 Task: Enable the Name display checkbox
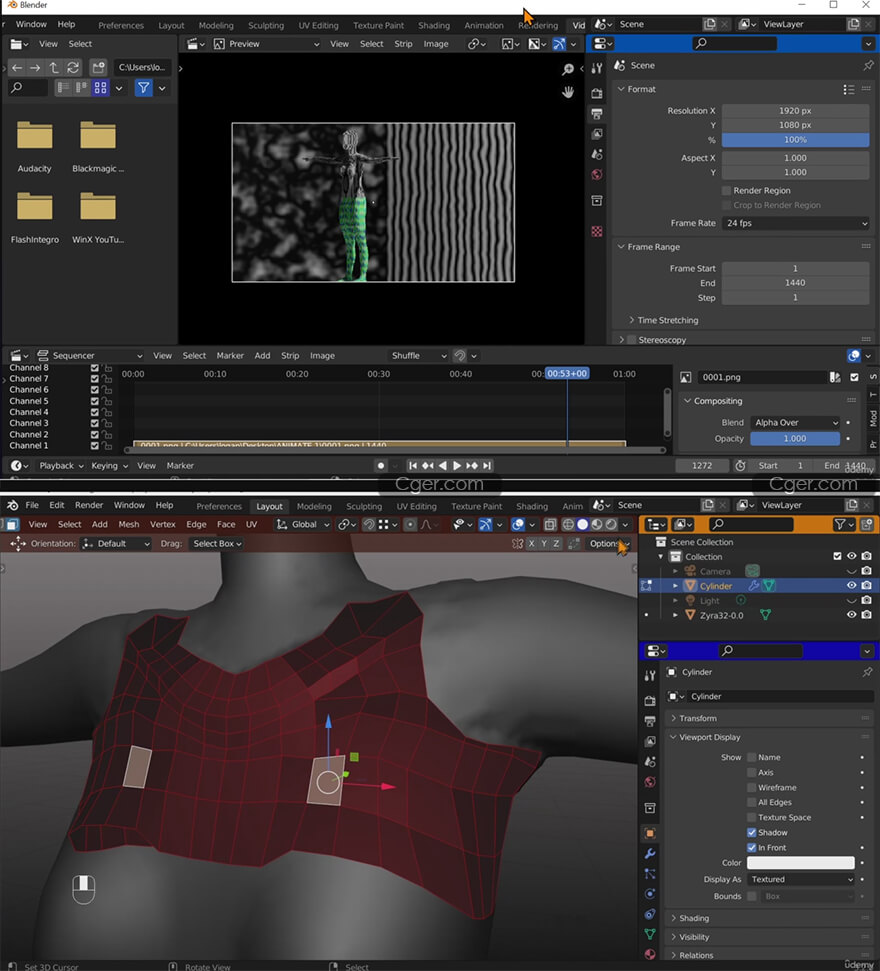[752, 757]
